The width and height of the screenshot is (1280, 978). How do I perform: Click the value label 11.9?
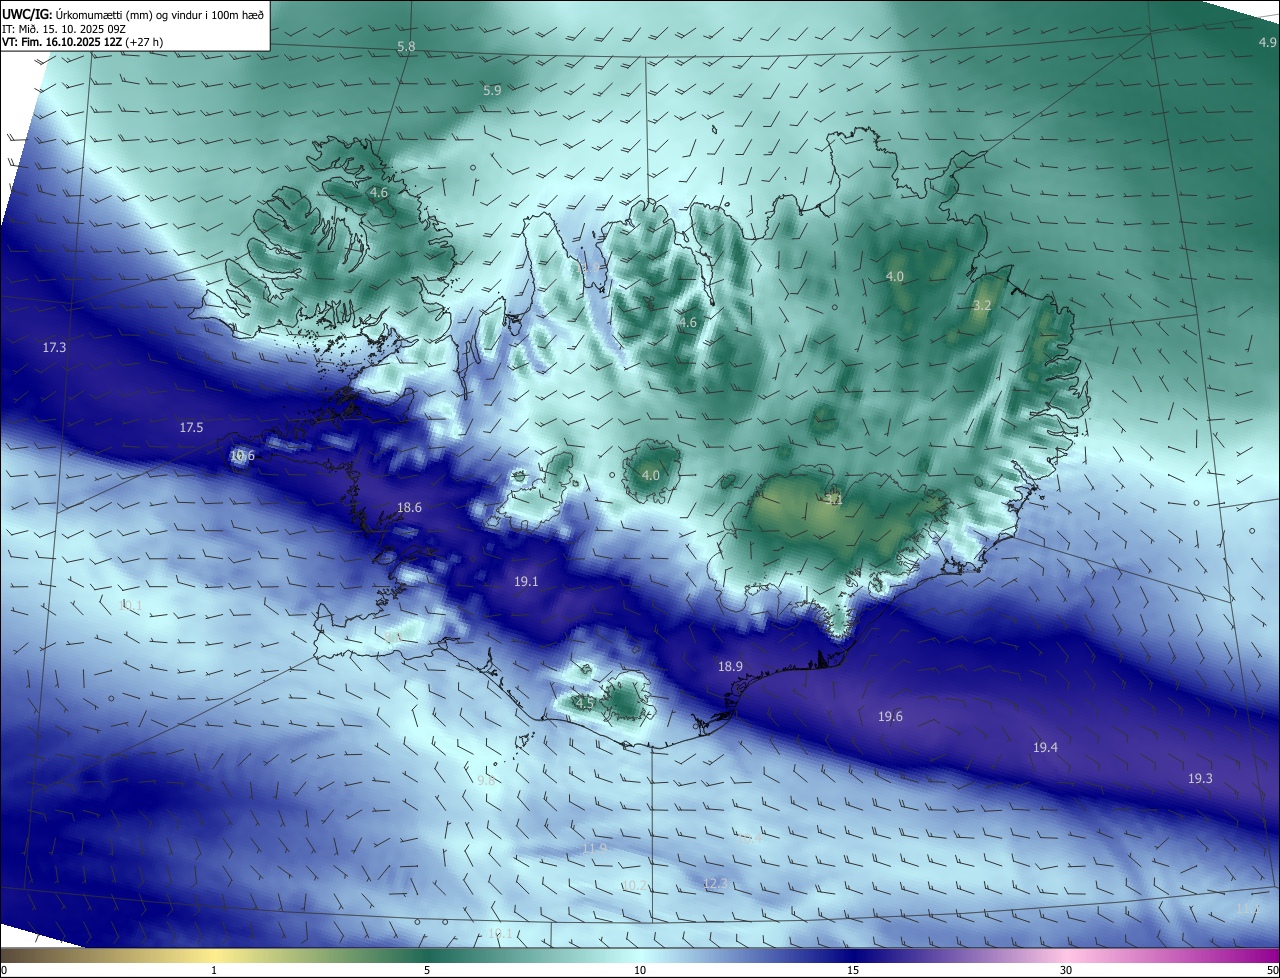click(594, 848)
